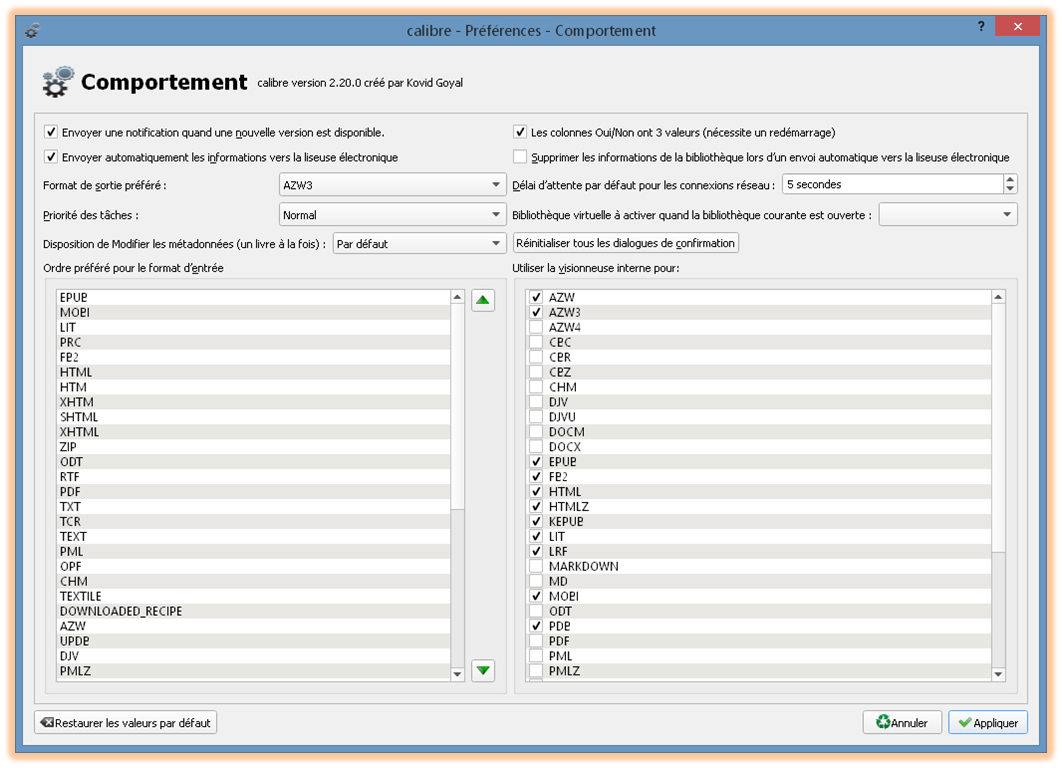The height and width of the screenshot is (768, 1062).
Task: Open the 'Format de sortie préféré' AZW3 dropdown
Action: [392, 185]
